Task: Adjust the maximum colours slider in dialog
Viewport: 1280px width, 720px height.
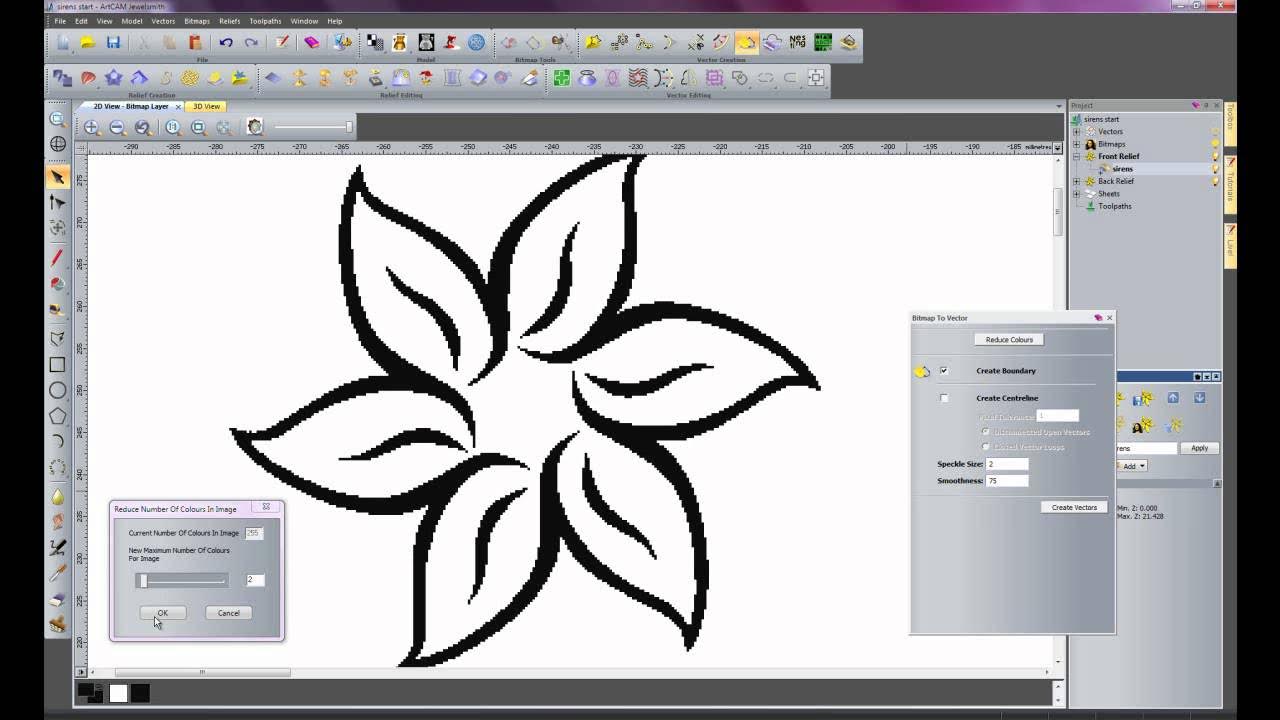Action: (x=181, y=580)
